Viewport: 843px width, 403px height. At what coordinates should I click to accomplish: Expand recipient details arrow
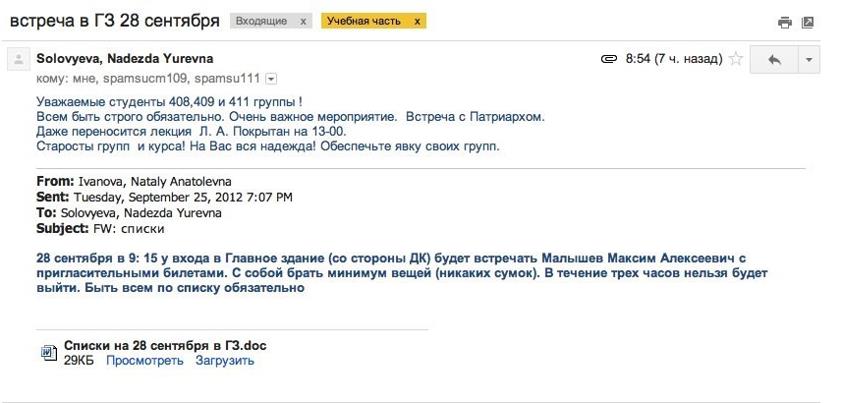pos(272,79)
